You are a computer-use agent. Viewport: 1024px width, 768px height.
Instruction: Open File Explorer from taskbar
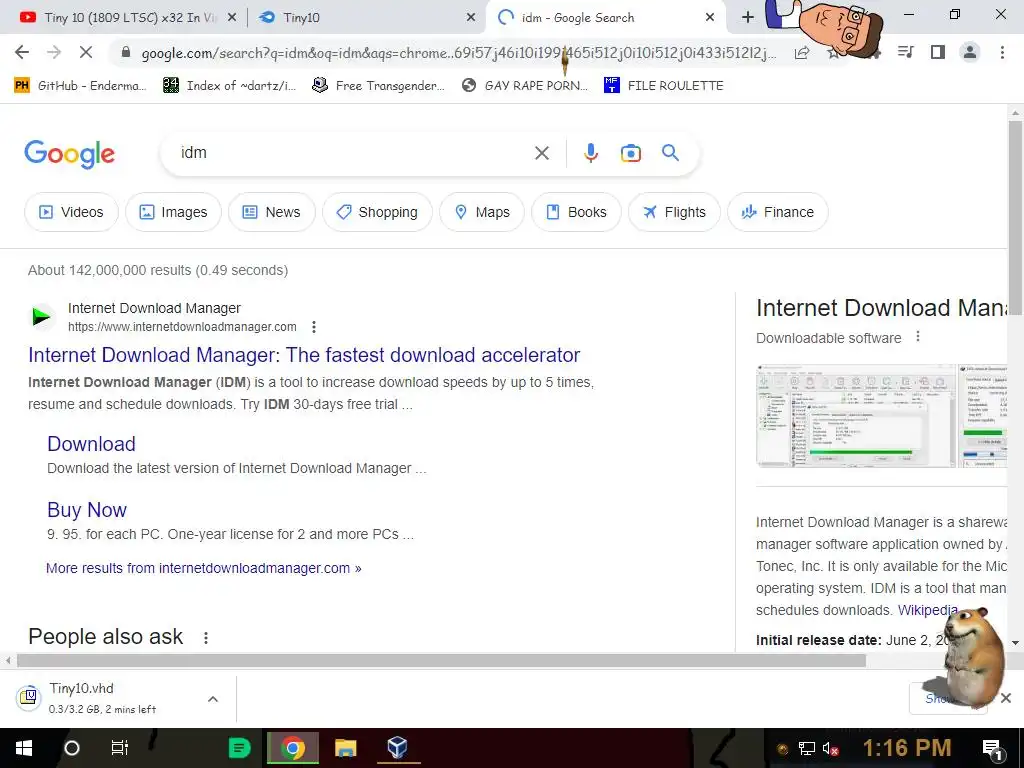(345, 748)
